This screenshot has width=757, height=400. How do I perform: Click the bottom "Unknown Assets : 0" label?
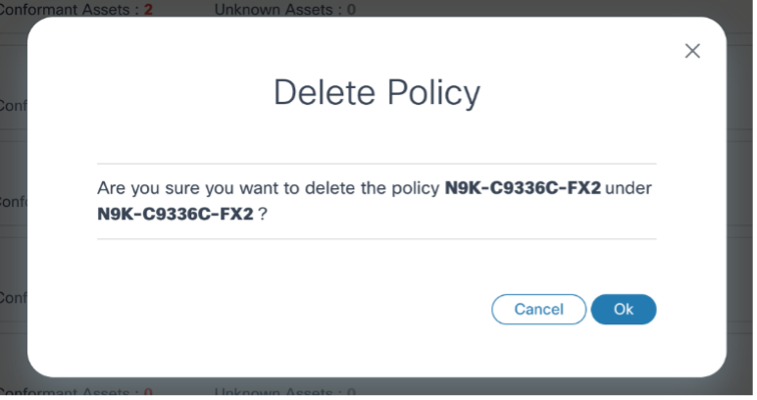284,393
